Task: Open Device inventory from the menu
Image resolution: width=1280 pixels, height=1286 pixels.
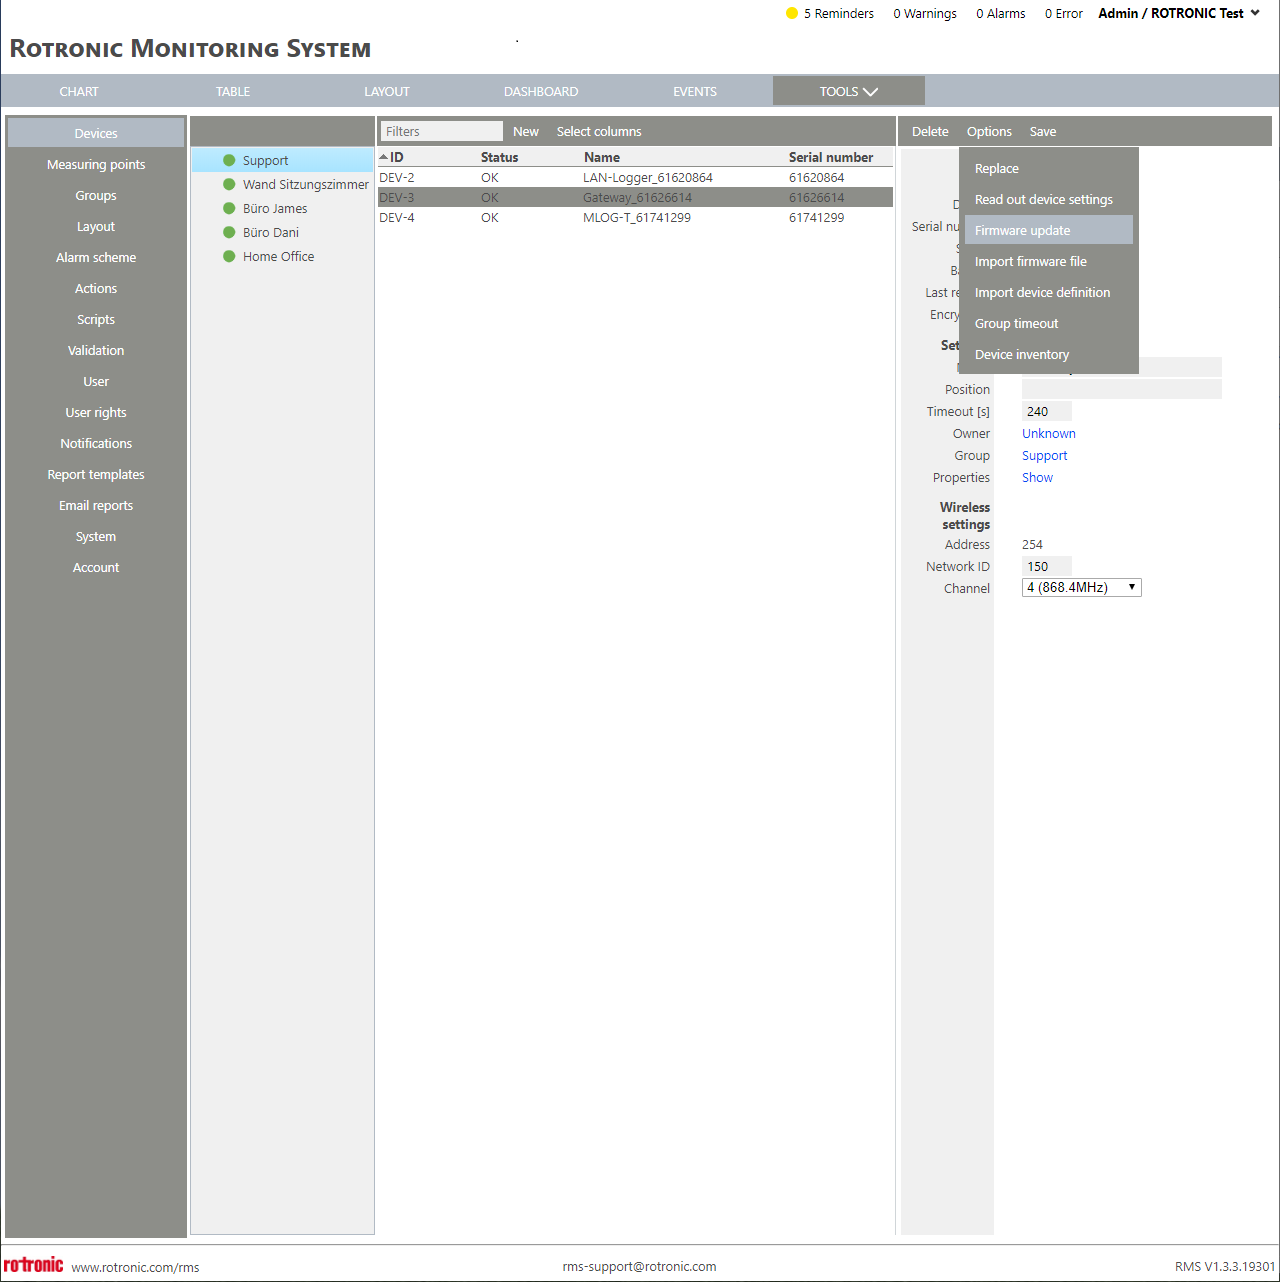Action: [x=1049, y=354]
